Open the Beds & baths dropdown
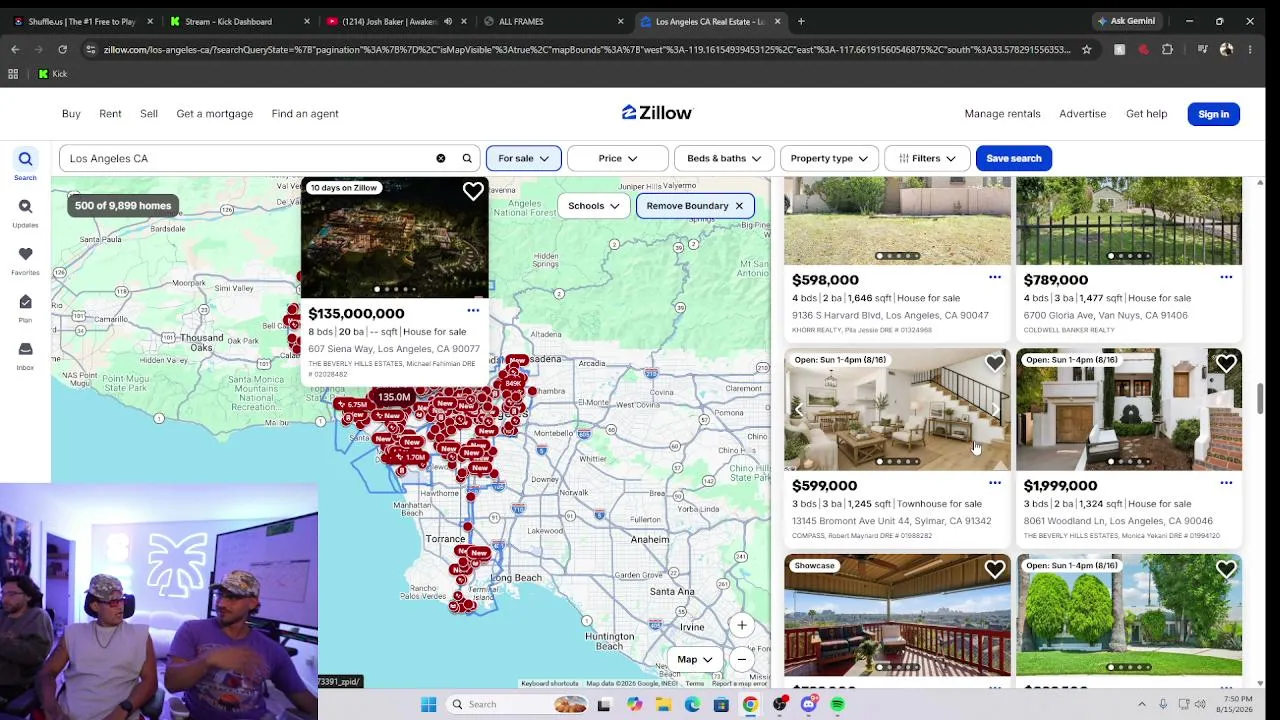 coord(724,158)
